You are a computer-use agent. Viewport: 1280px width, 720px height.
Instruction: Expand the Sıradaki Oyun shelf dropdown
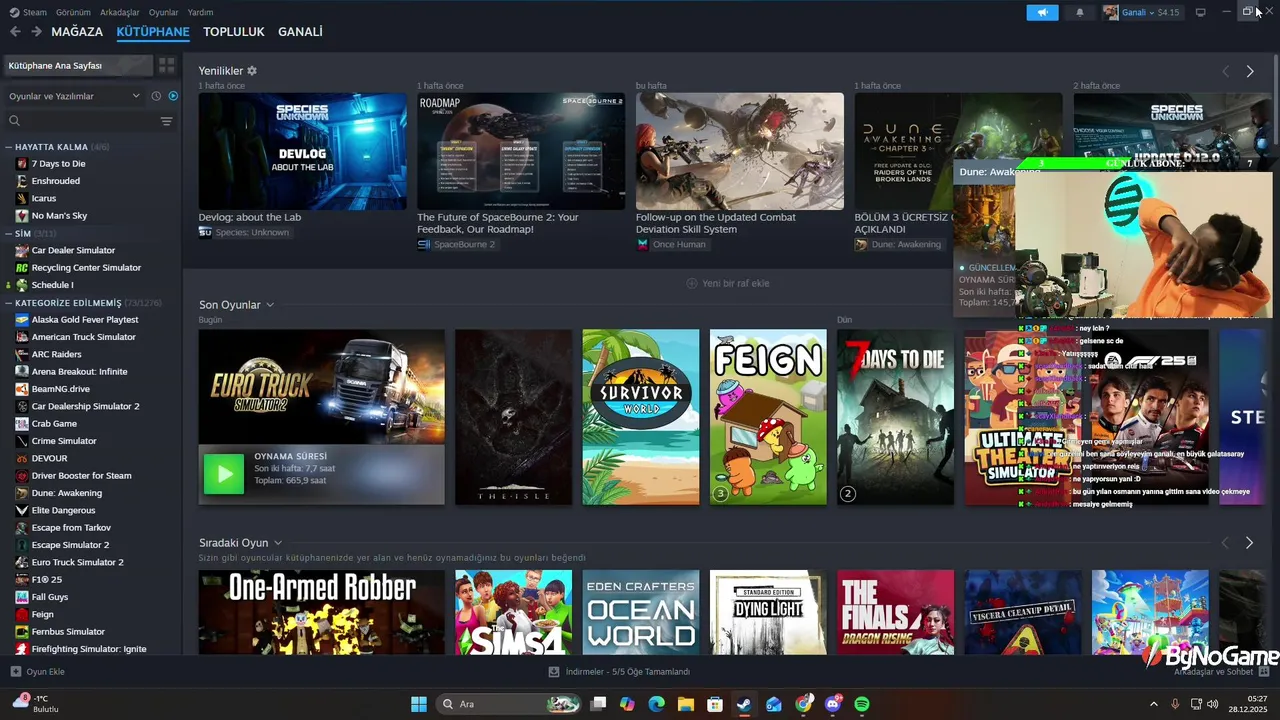(x=278, y=543)
